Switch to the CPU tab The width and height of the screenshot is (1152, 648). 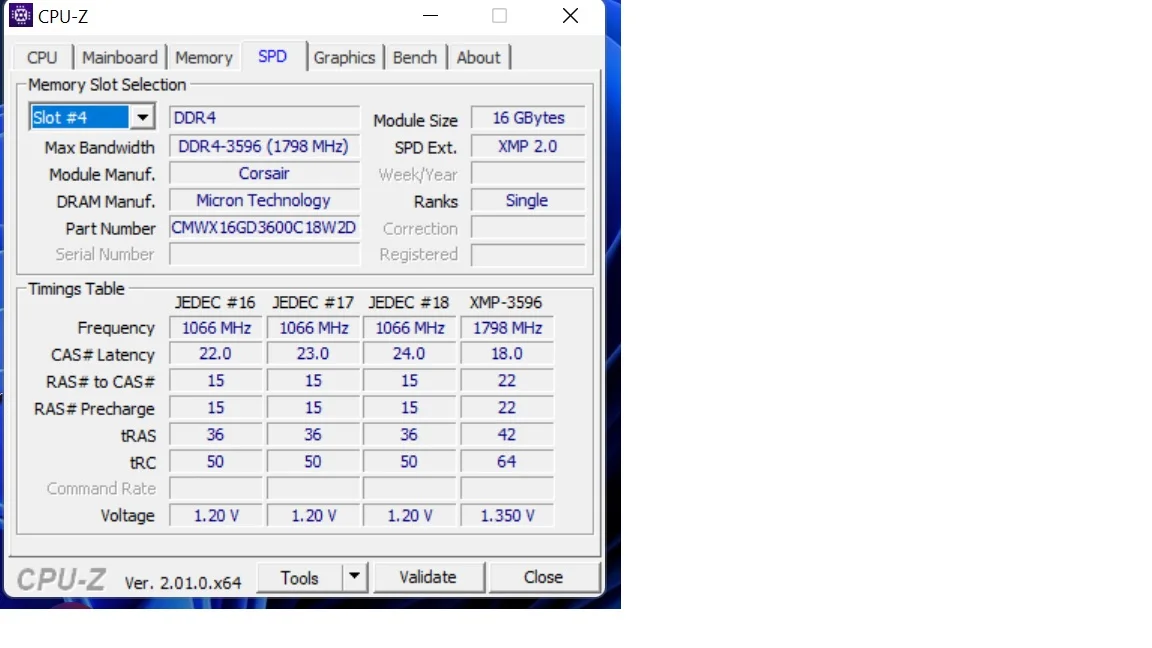point(42,57)
